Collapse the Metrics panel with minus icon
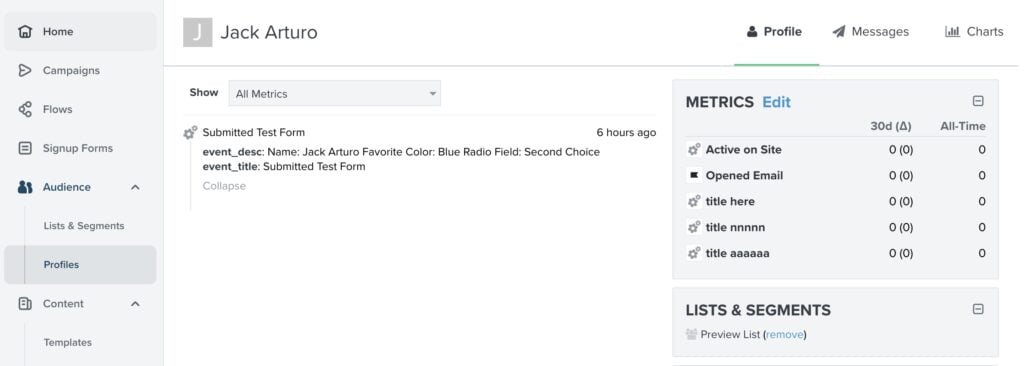Image resolution: width=1024 pixels, height=366 pixels. coord(978,101)
